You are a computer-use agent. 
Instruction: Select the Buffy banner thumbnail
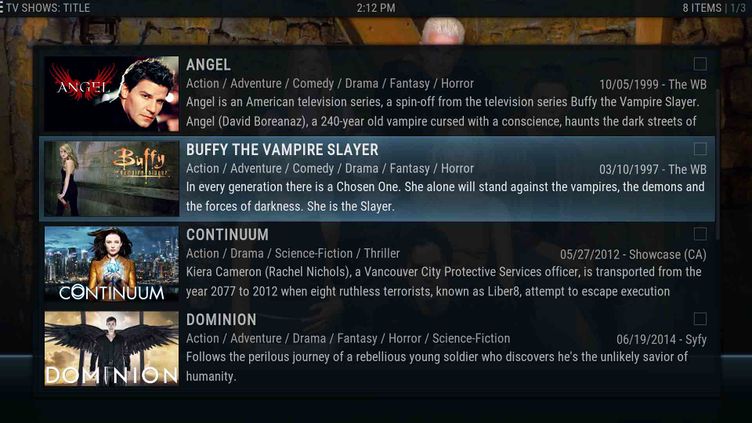point(111,179)
